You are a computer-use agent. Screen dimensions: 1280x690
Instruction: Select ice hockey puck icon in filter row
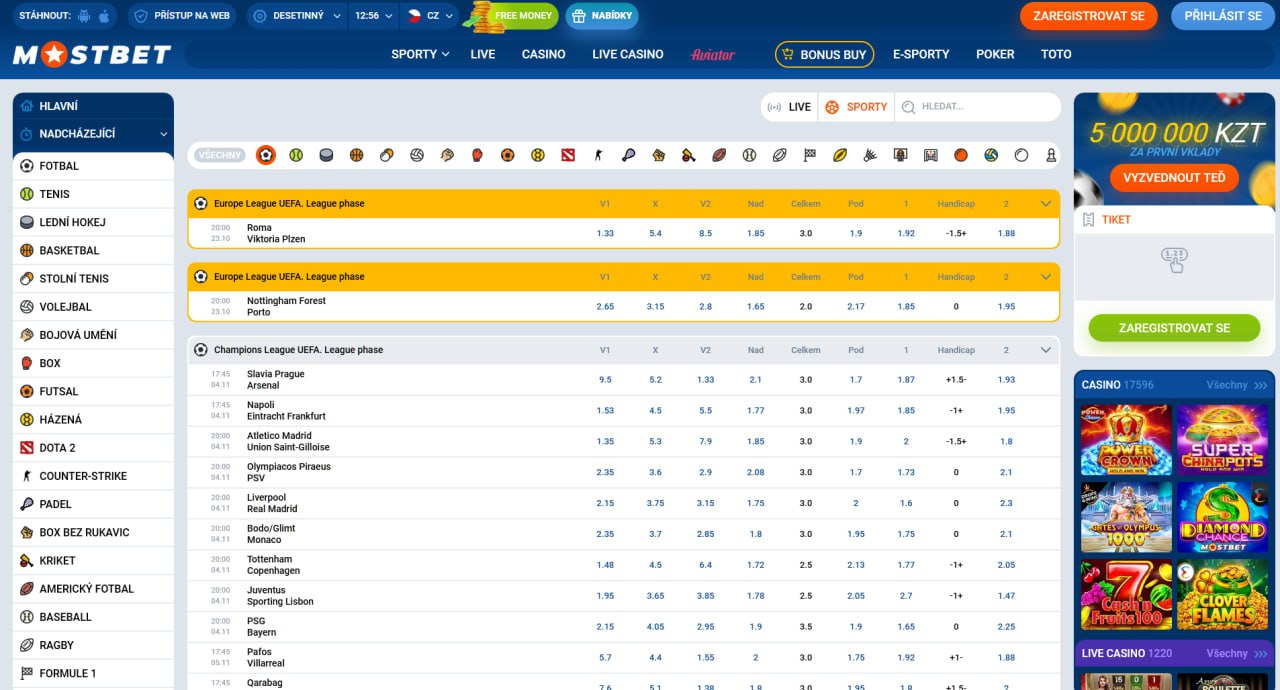(x=326, y=155)
